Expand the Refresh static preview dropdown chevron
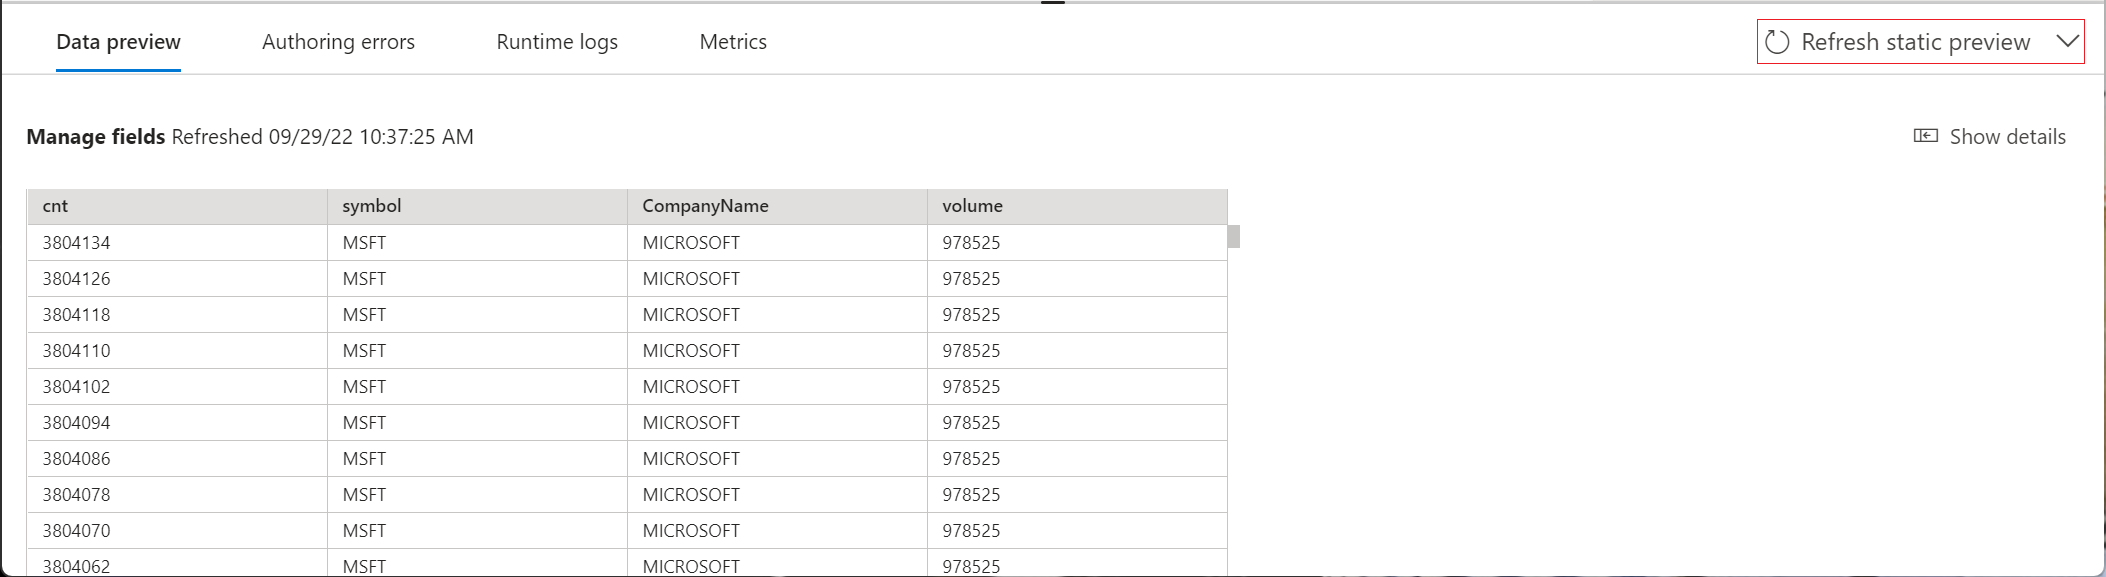2106x577 pixels. [2070, 42]
